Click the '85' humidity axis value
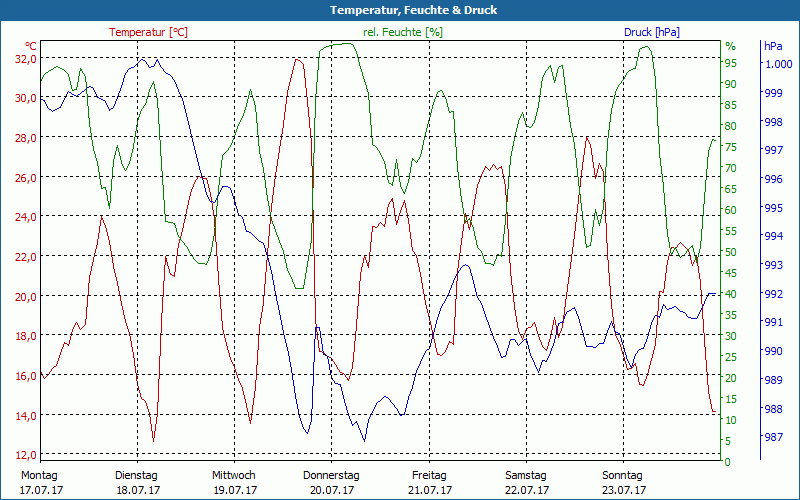800x500 pixels. 731,105
